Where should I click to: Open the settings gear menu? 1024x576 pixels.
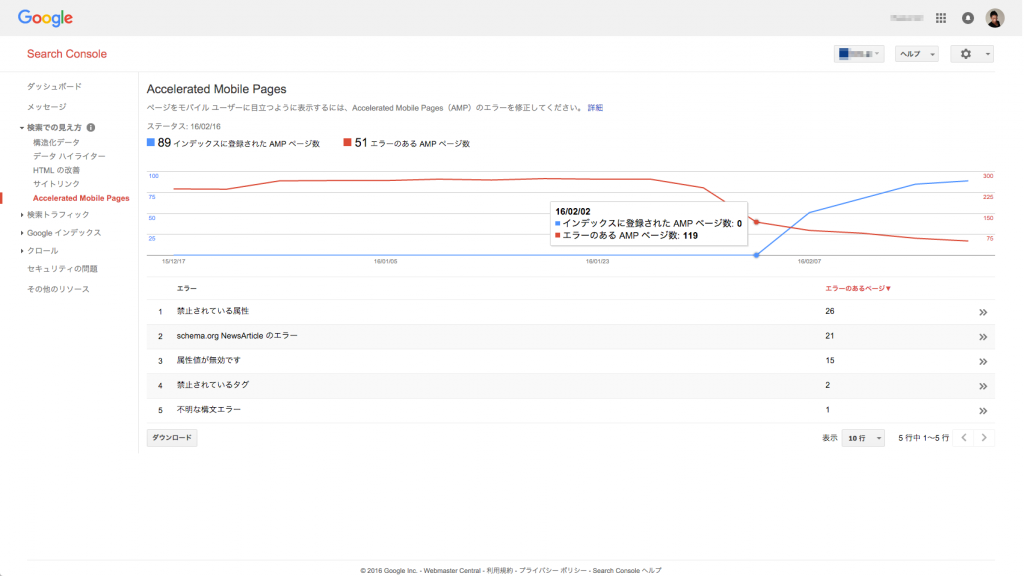pyautogui.click(x=965, y=54)
